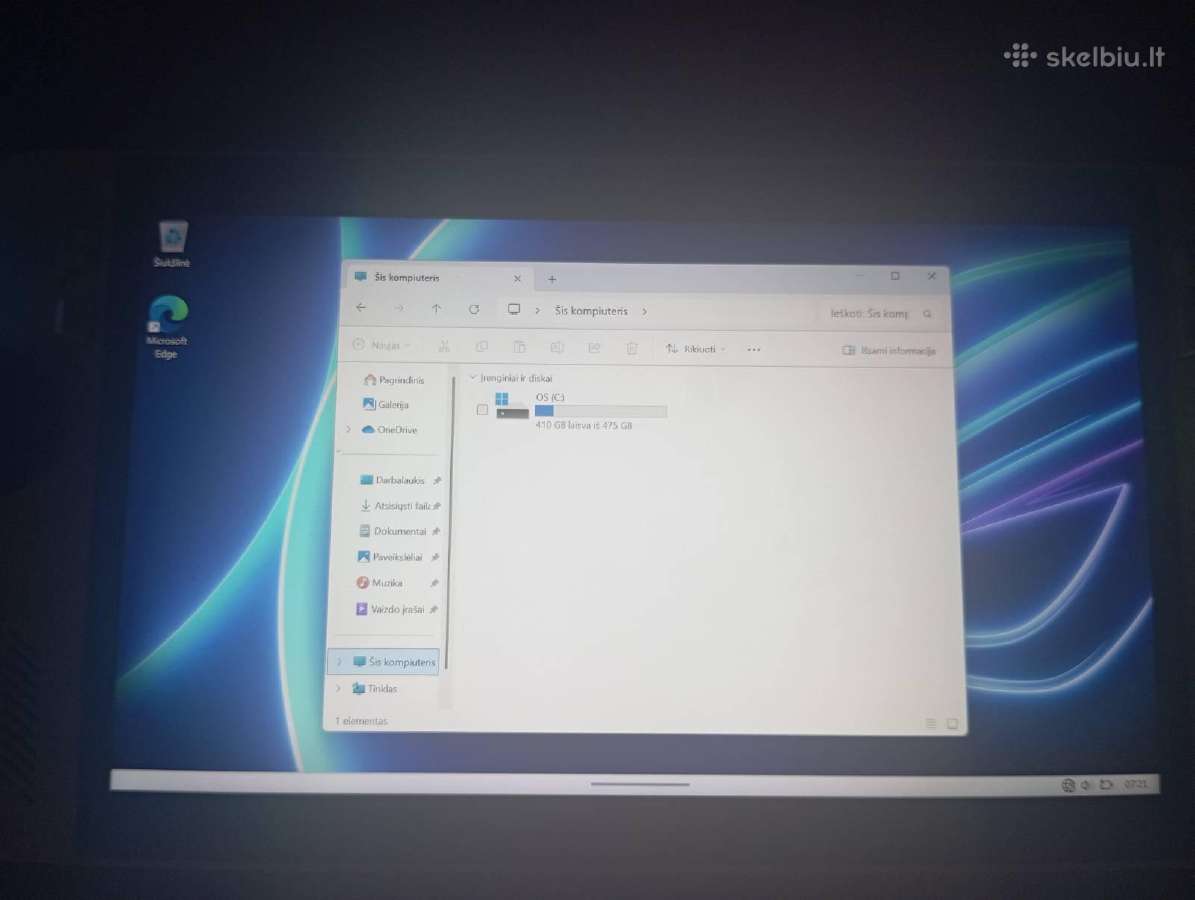Image resolution: width=1195 pixels, height=900 pixels.
Task: Open Microsoft Edge desktop shortcut
Action: (167, 327)
